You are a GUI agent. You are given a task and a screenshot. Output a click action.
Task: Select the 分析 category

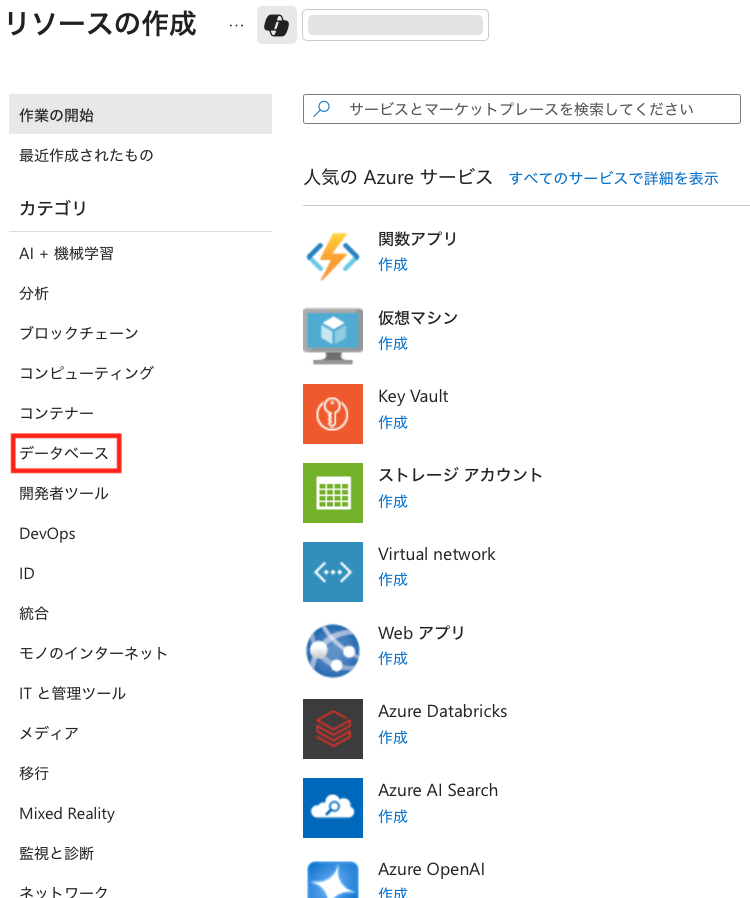34,293
